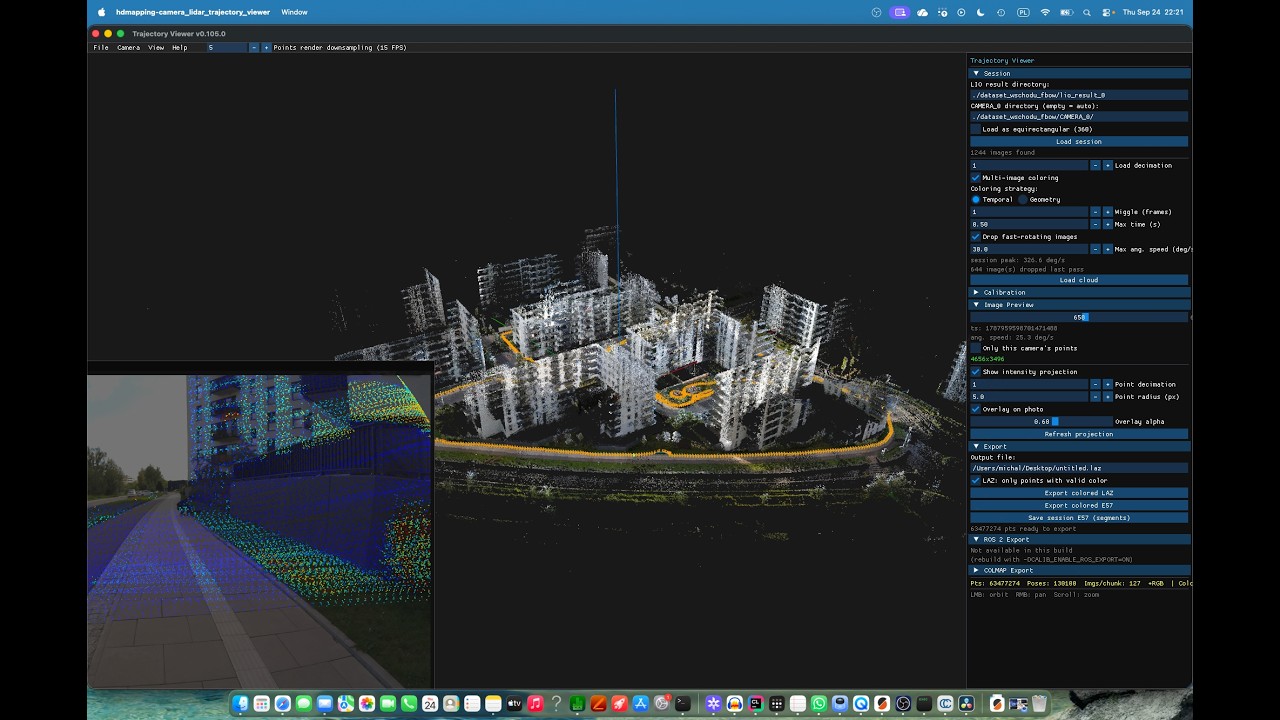The width and height of the screenshot is (1280, 720).
Task: Enable Load as equirectangular (360) checkbox
Action: [x=976, y=129]
